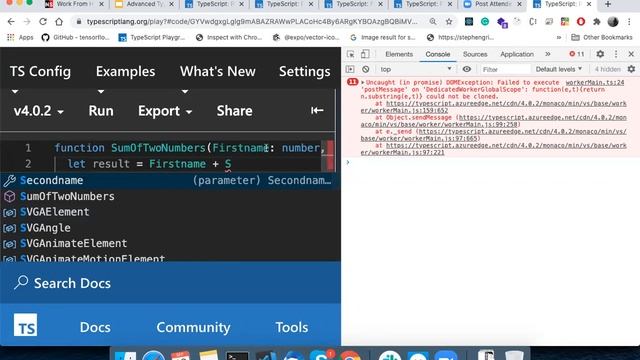Viewport: 640px width, 360px height.
Task: Click the zoom magnifier icon in address bar
Action: tap(433, 22)
